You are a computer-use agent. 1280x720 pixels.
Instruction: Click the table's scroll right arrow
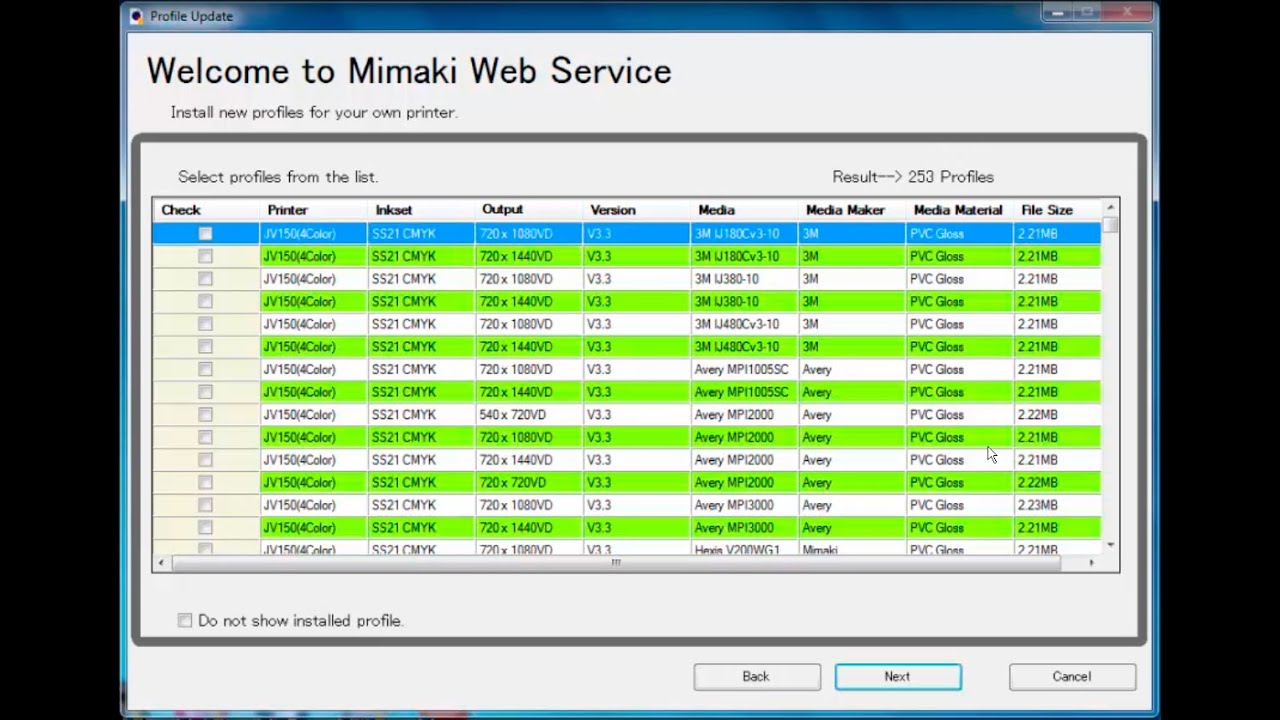(1091, 563)
